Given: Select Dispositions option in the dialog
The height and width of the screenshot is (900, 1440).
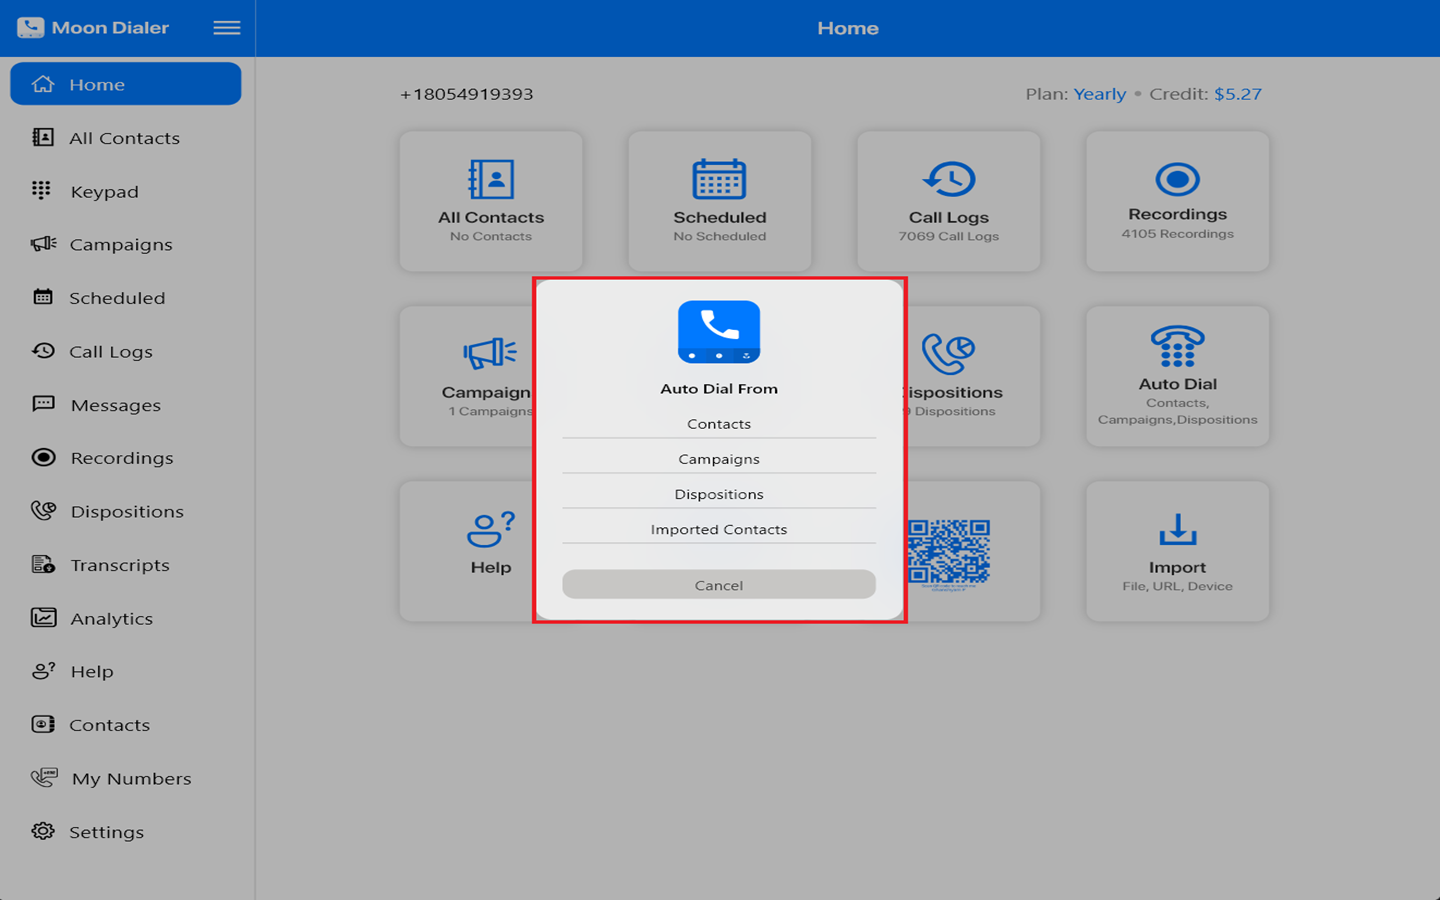Looking at the screenshot, I should pos(719,494).
